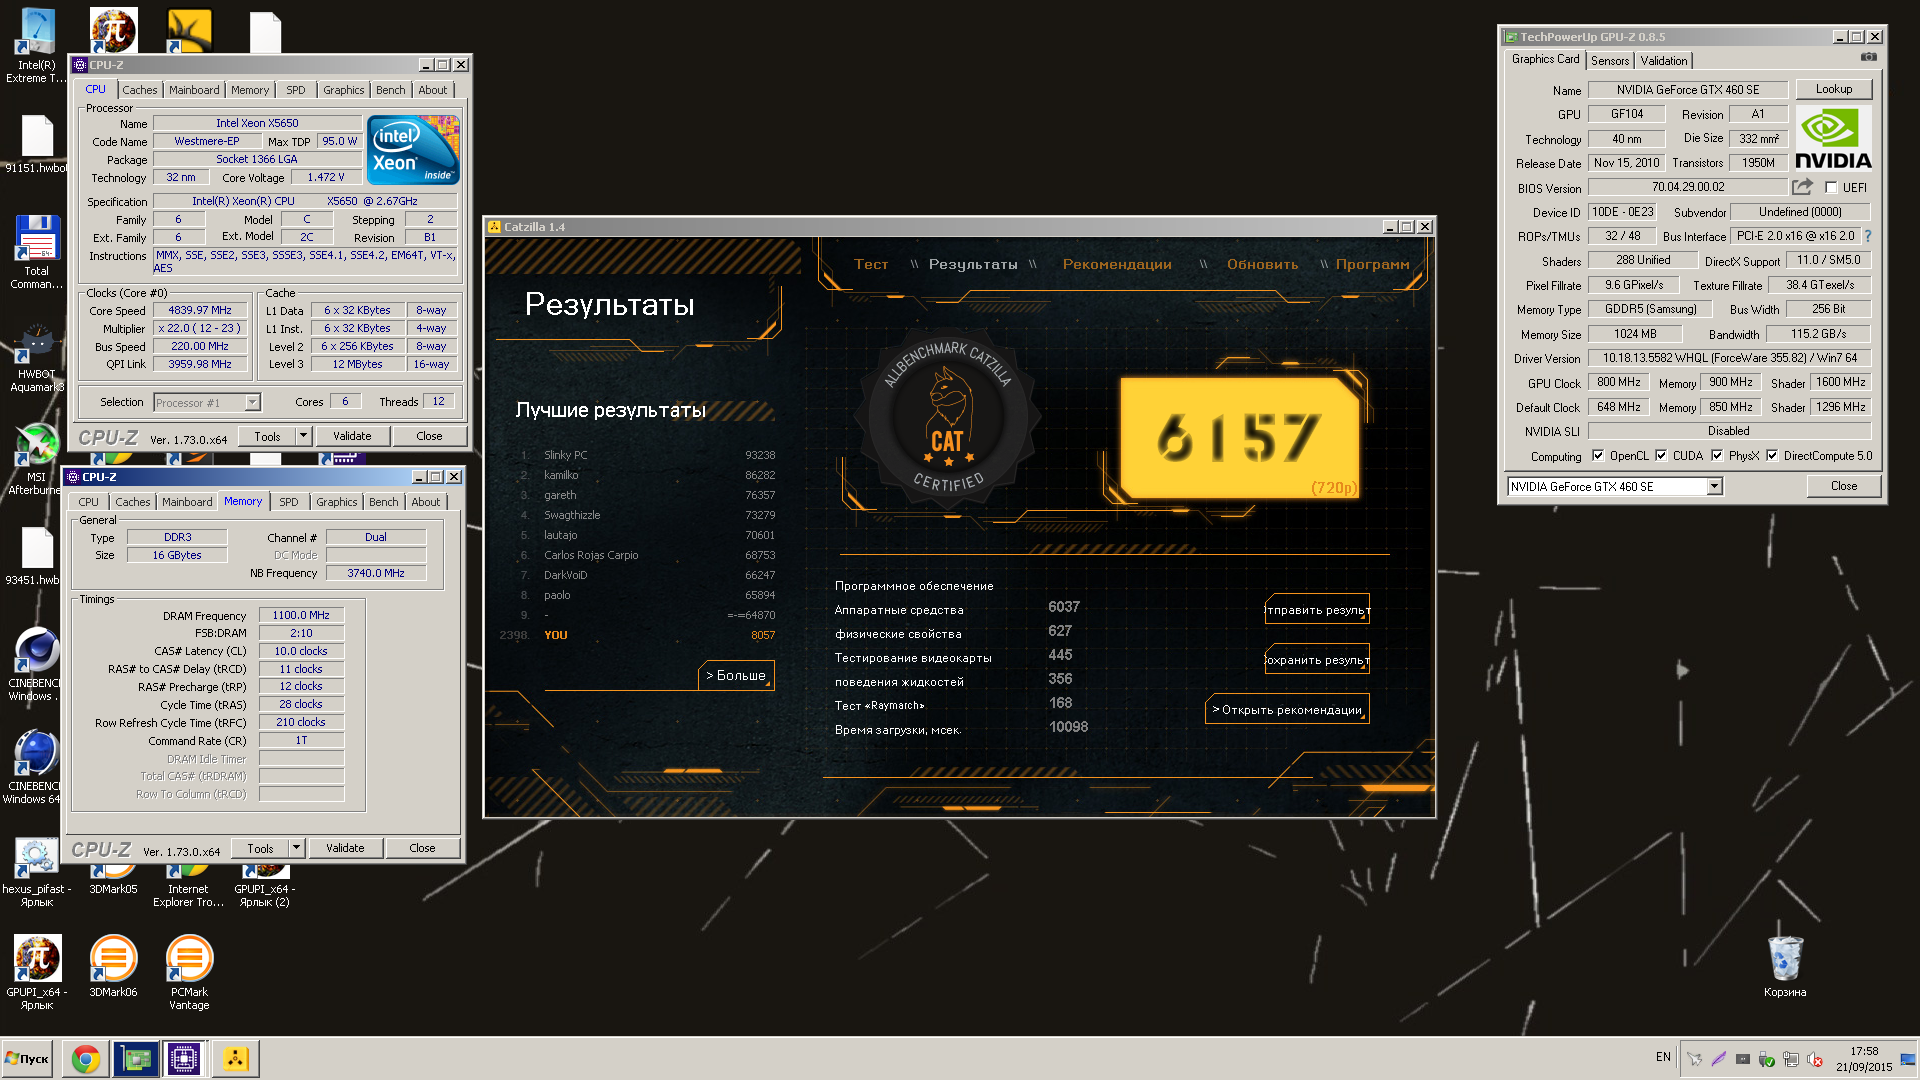This screenshot has height=1080, width=1920.
Task: Open HWBOT Aquamark3 desktop shortcut
Action: pyautogui.click(x=37, y=358)
